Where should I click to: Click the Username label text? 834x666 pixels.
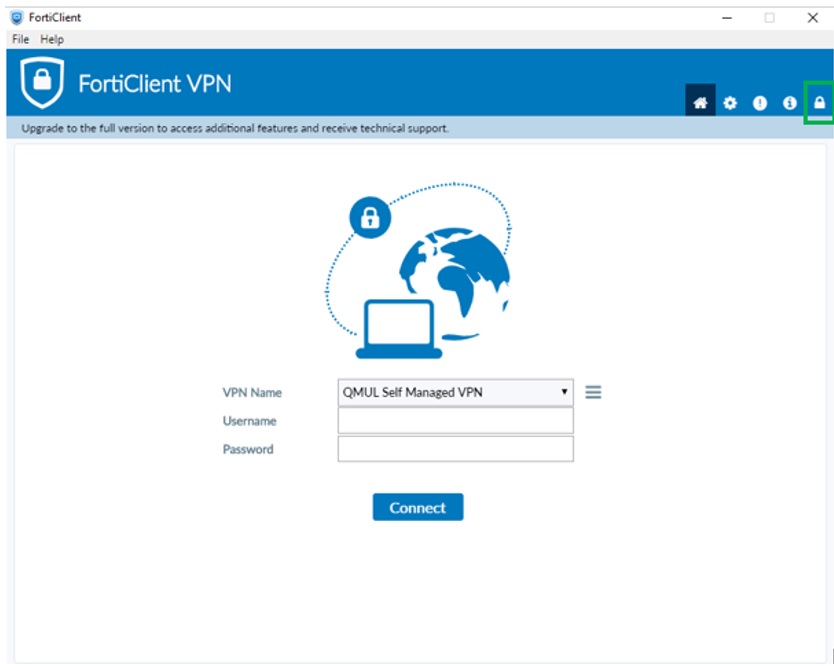249,421
